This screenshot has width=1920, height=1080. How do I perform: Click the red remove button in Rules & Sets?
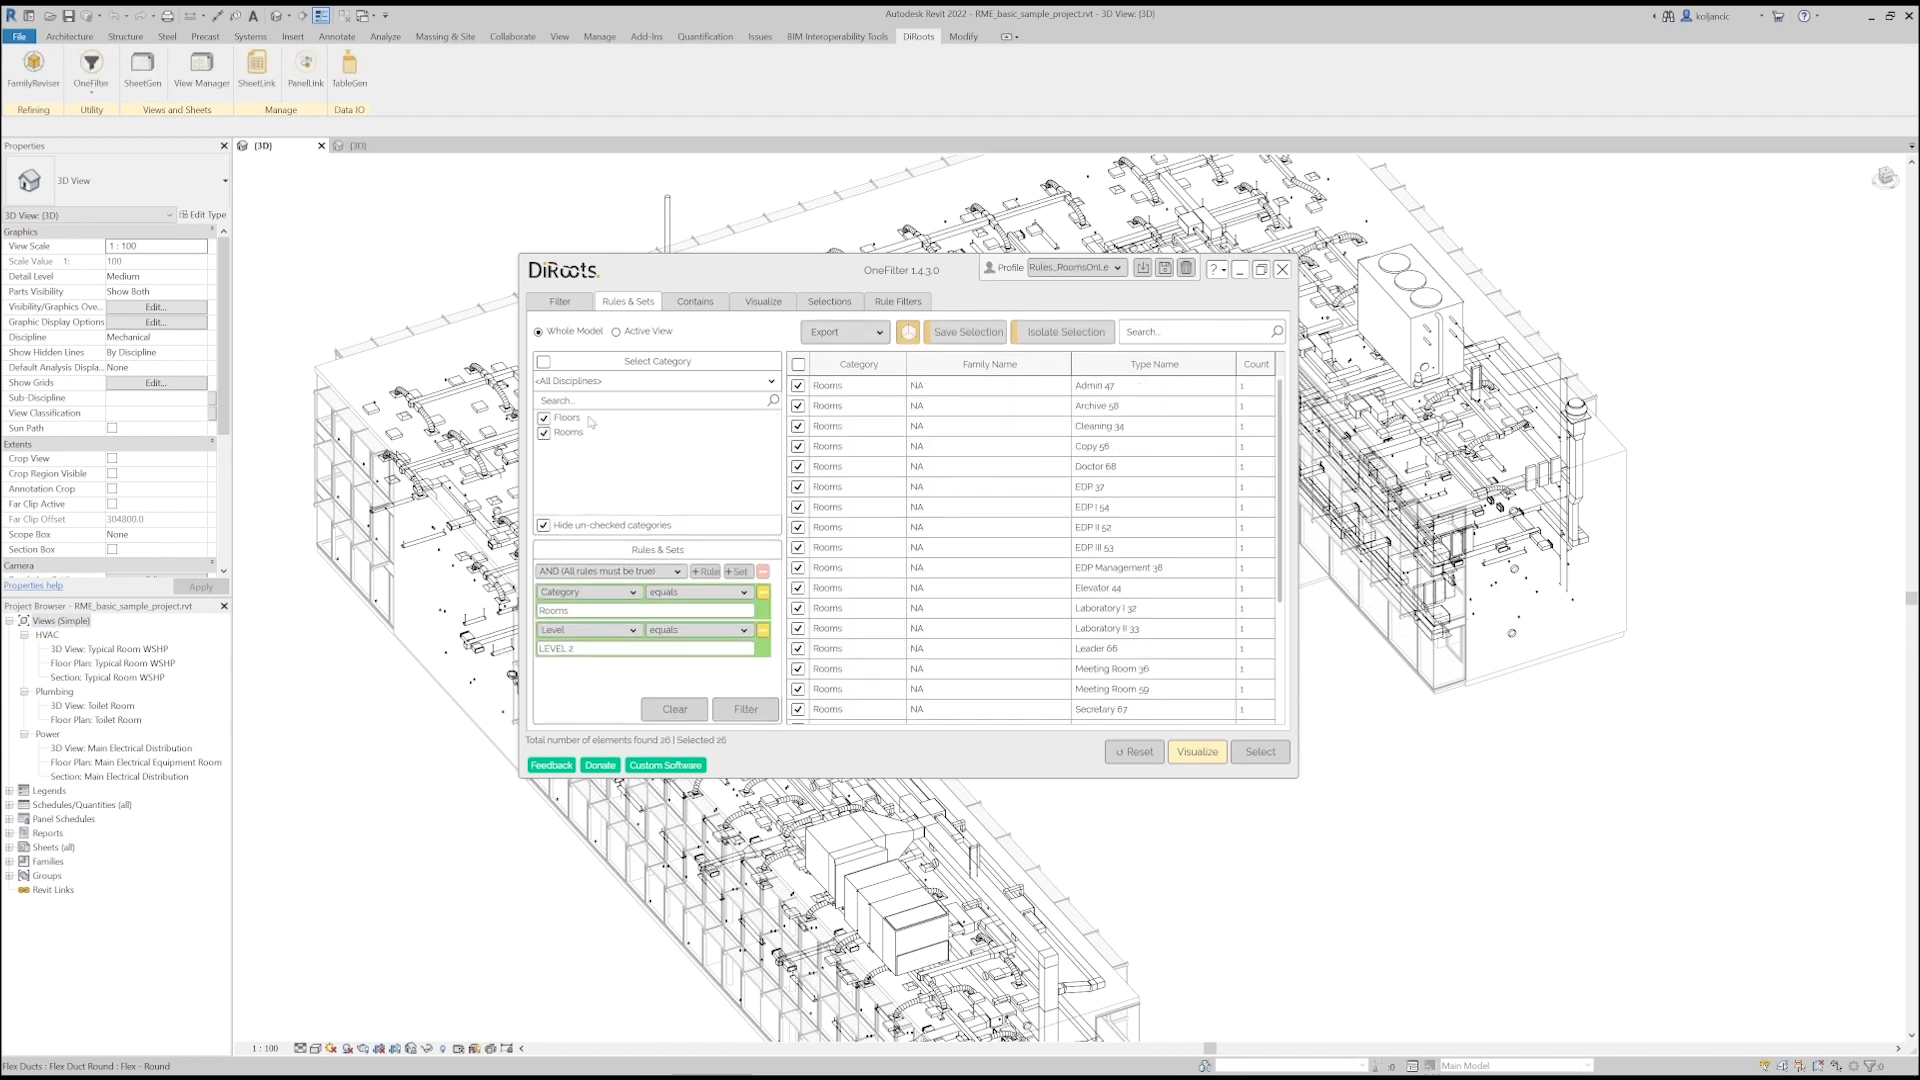763,571
